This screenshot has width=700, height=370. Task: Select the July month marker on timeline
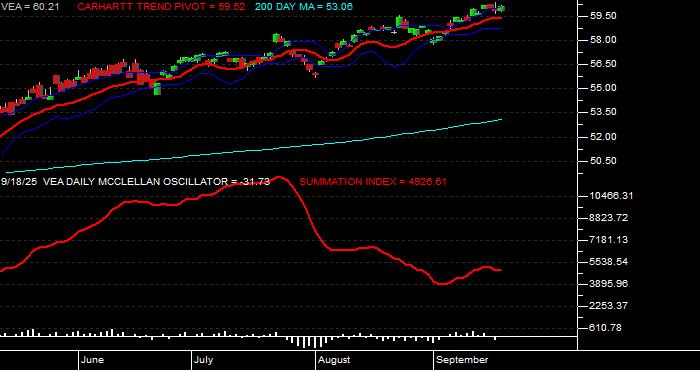point(204,360)
